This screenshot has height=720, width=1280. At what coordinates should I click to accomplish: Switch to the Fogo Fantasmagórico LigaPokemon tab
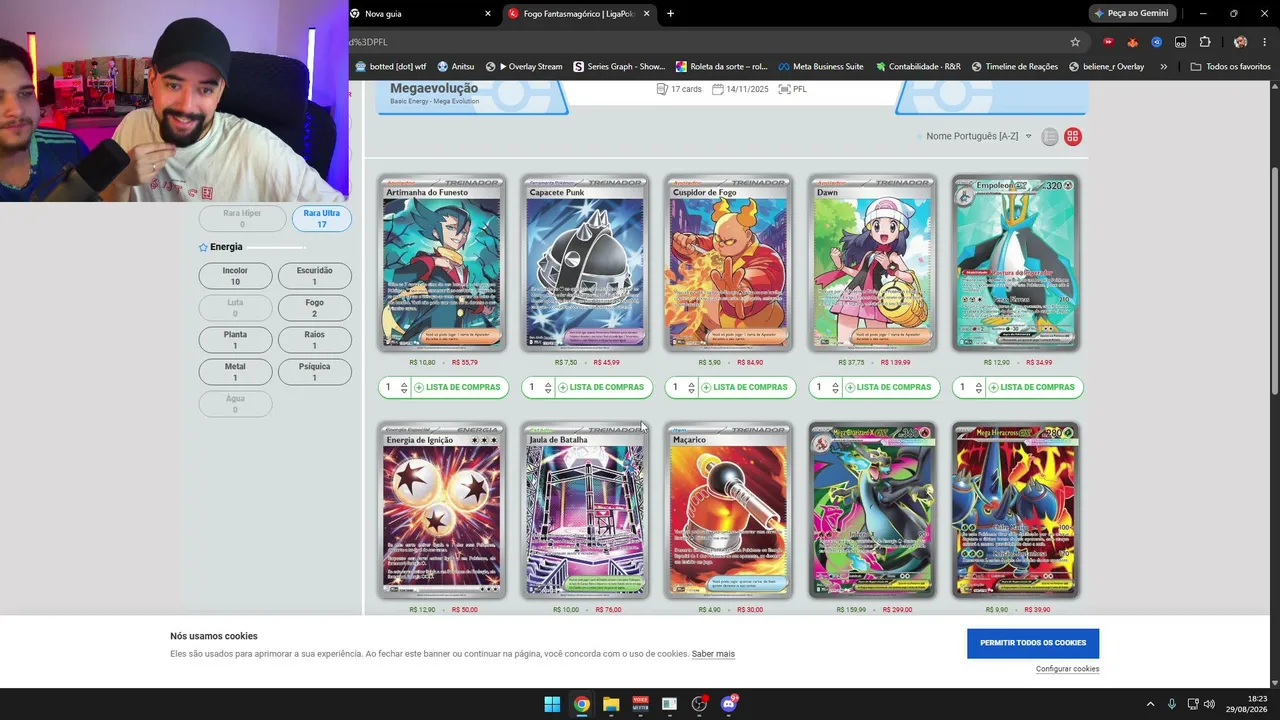coord(580,14)
